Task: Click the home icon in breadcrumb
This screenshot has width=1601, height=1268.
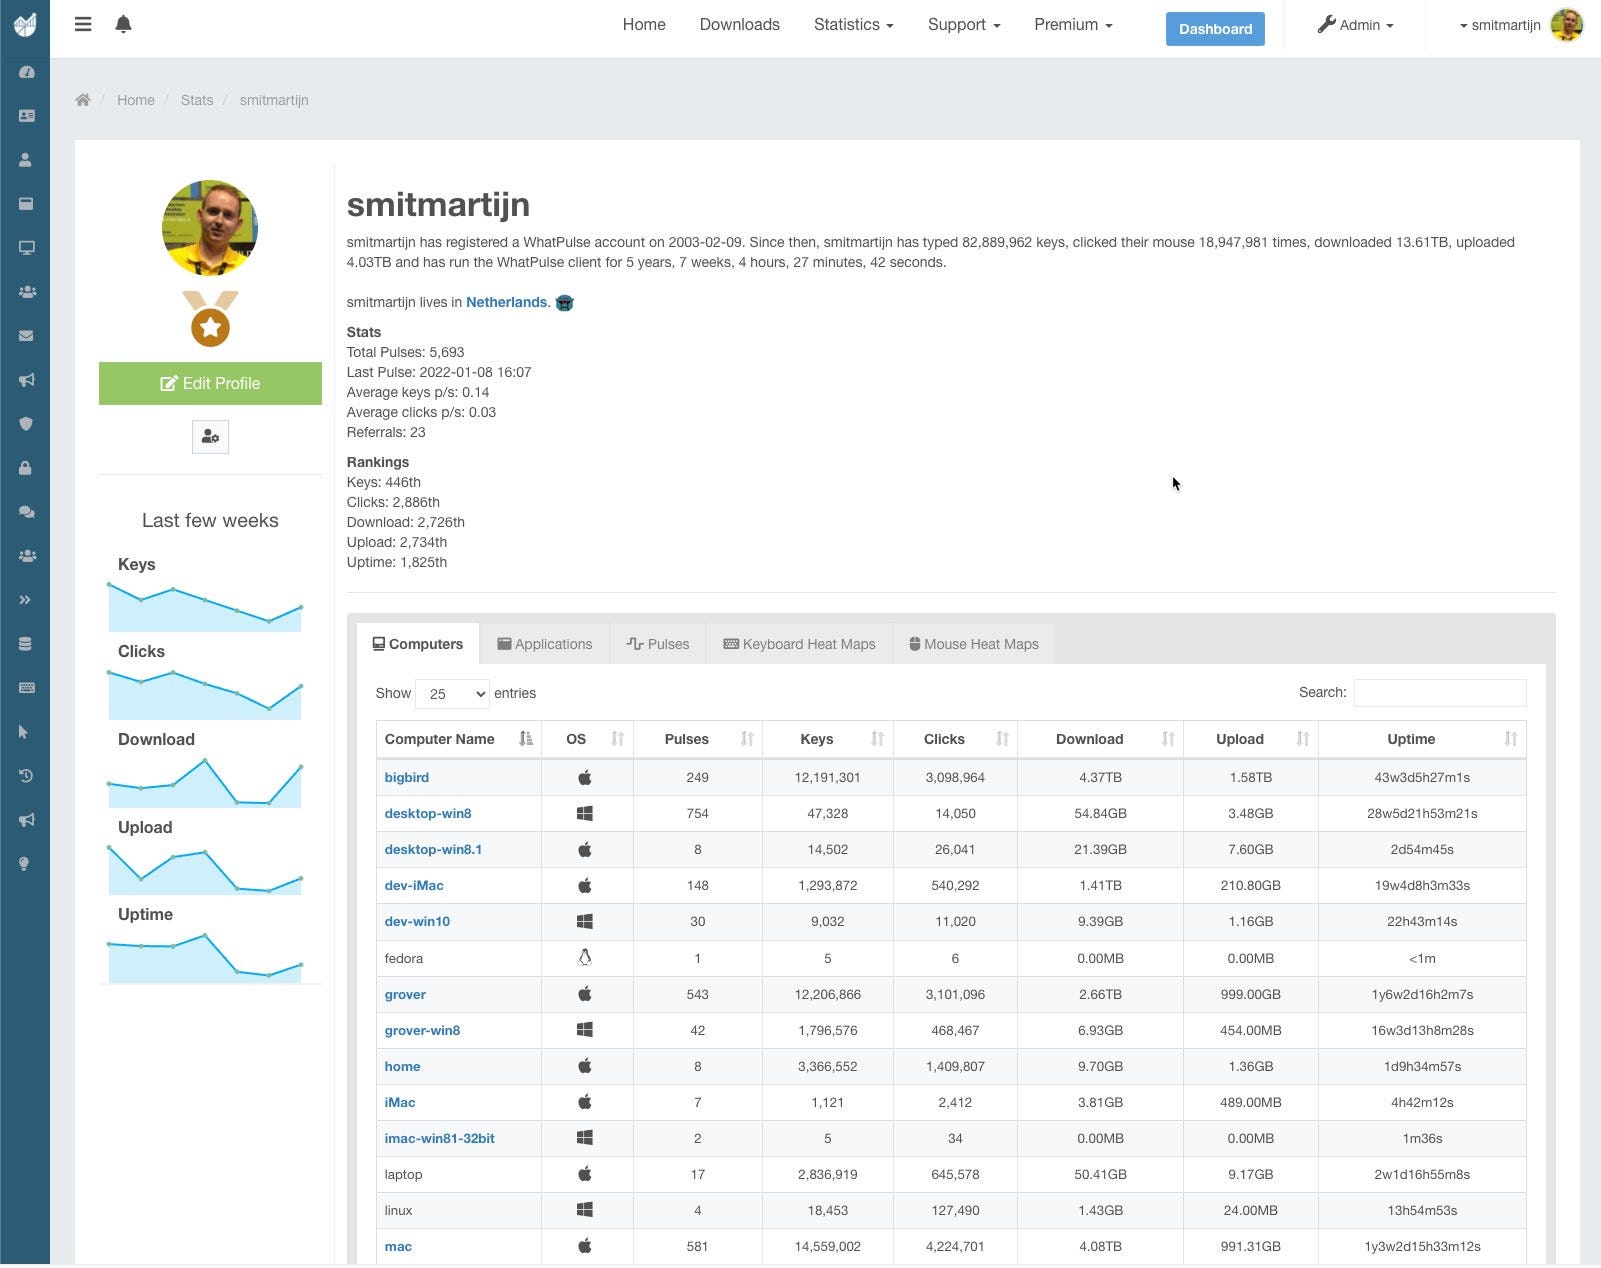Action: coord(83,100)
